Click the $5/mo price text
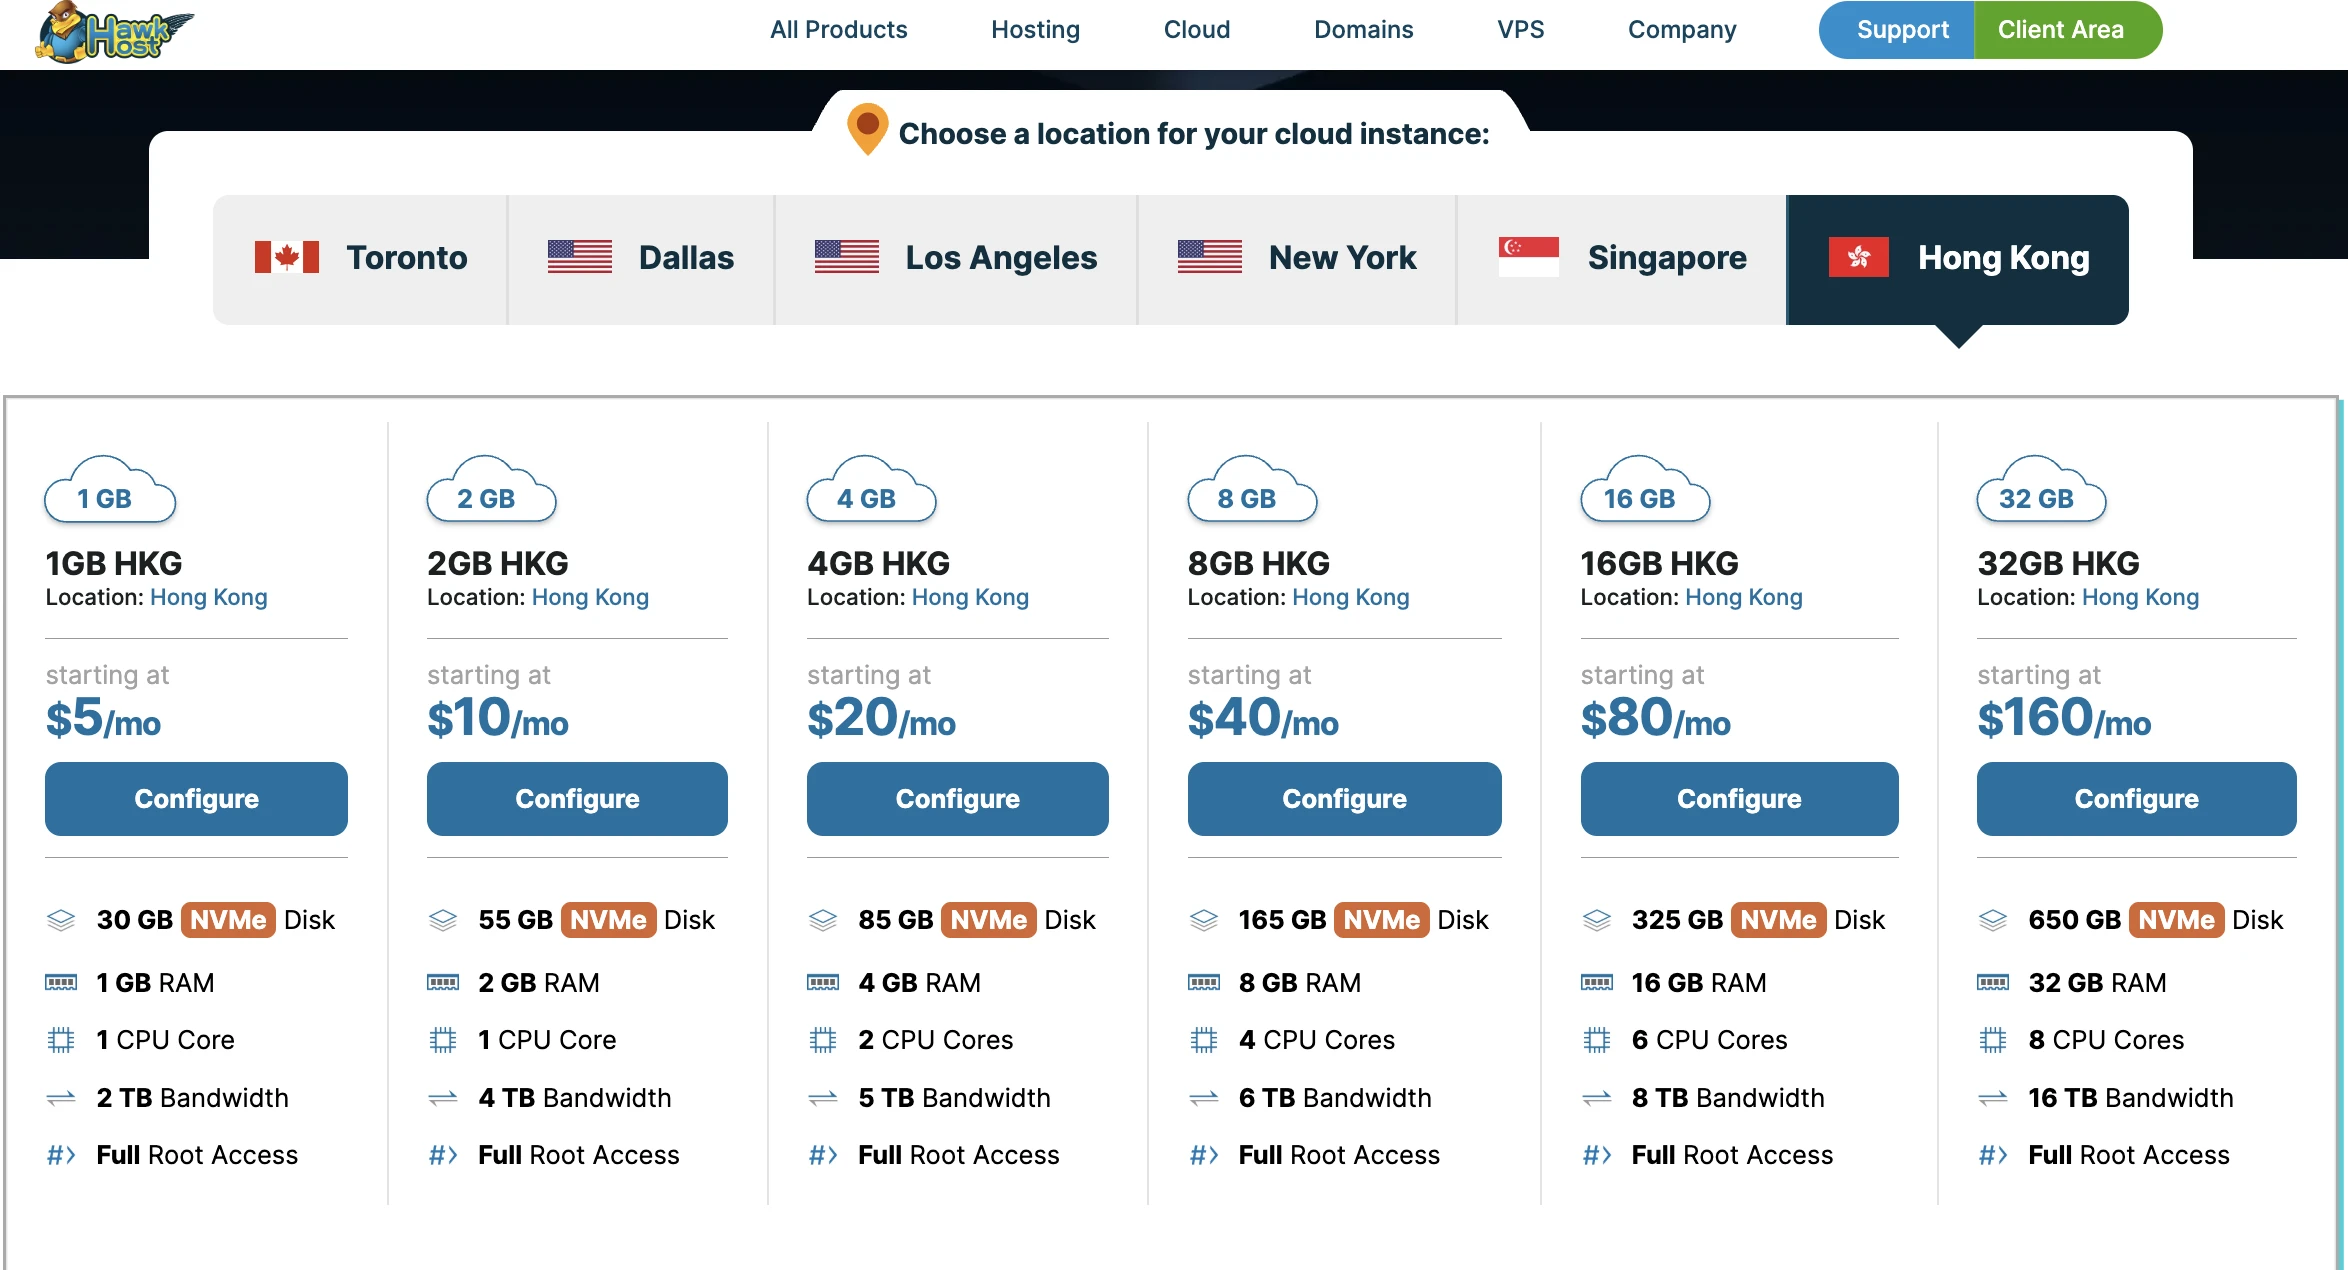The image size is (2348, 1270). click(103, 718)
